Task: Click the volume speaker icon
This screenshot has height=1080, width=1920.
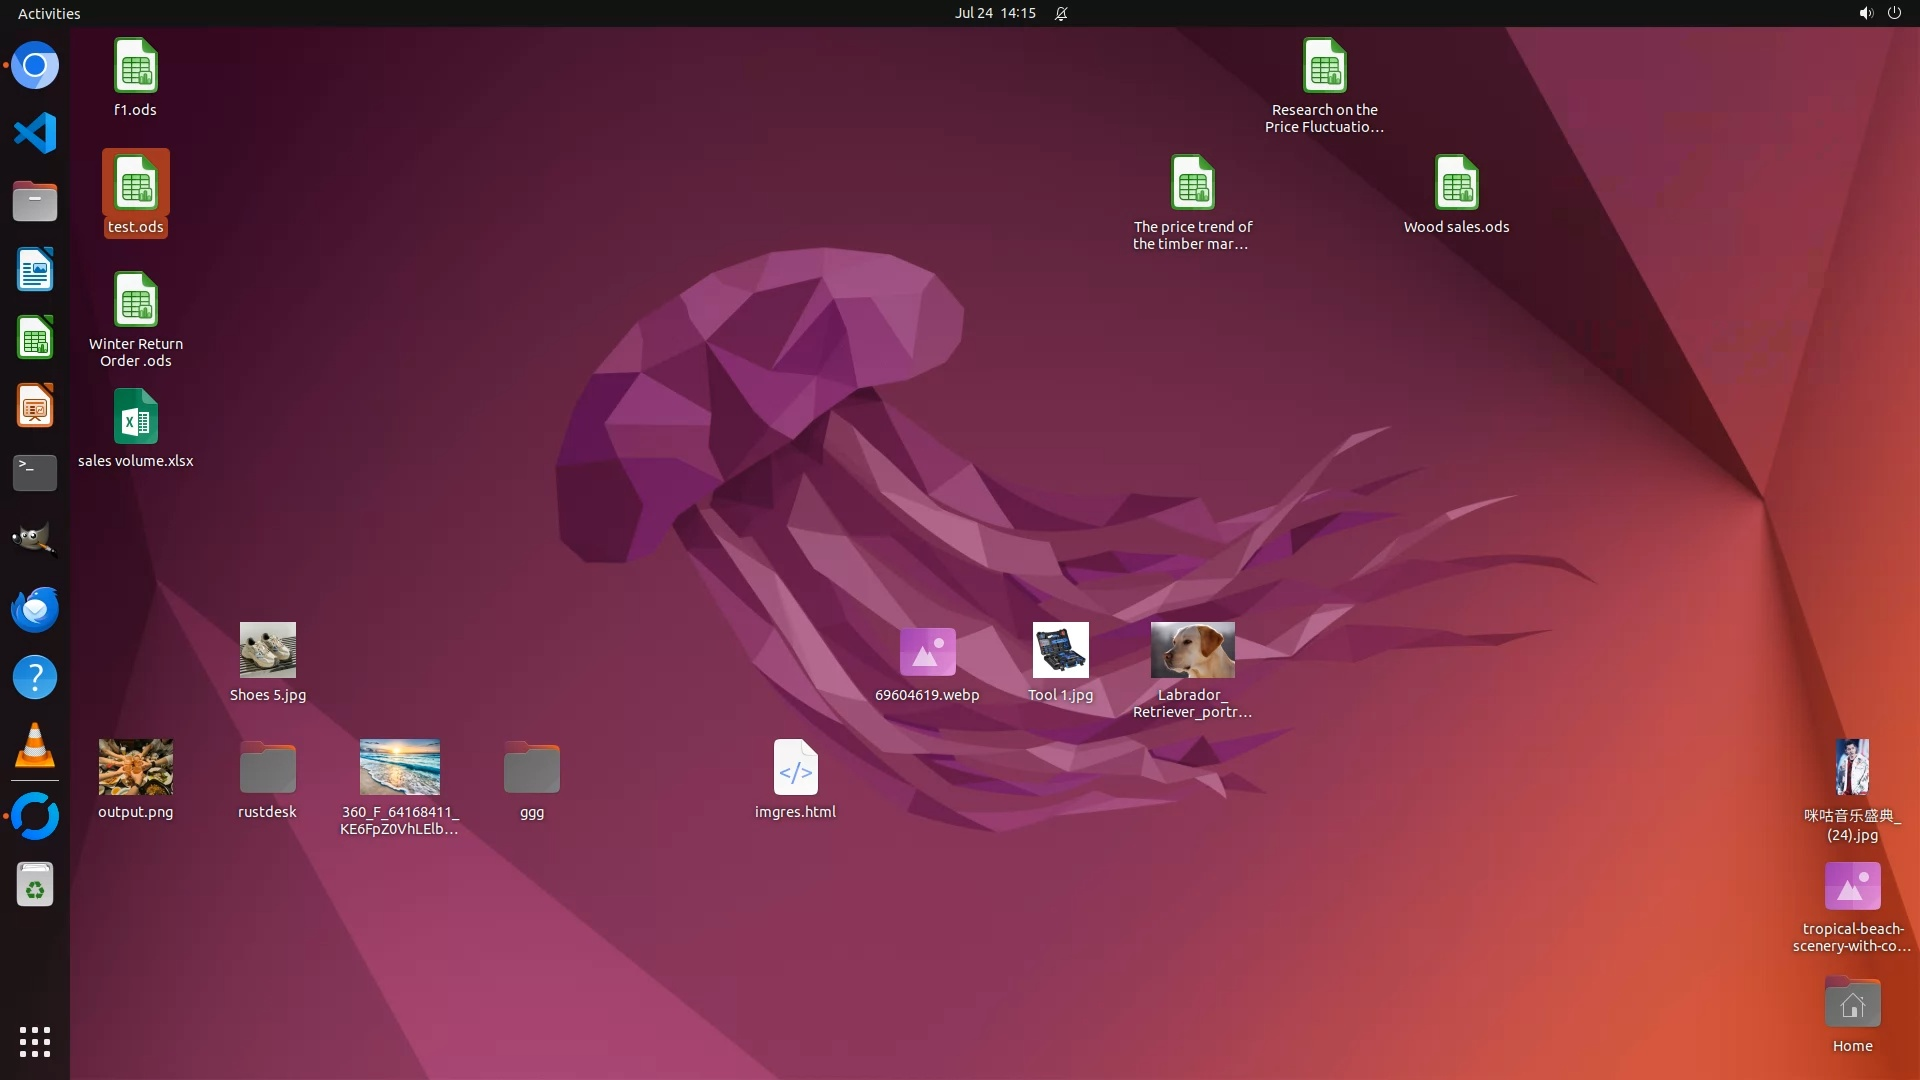Action: 1865,13
